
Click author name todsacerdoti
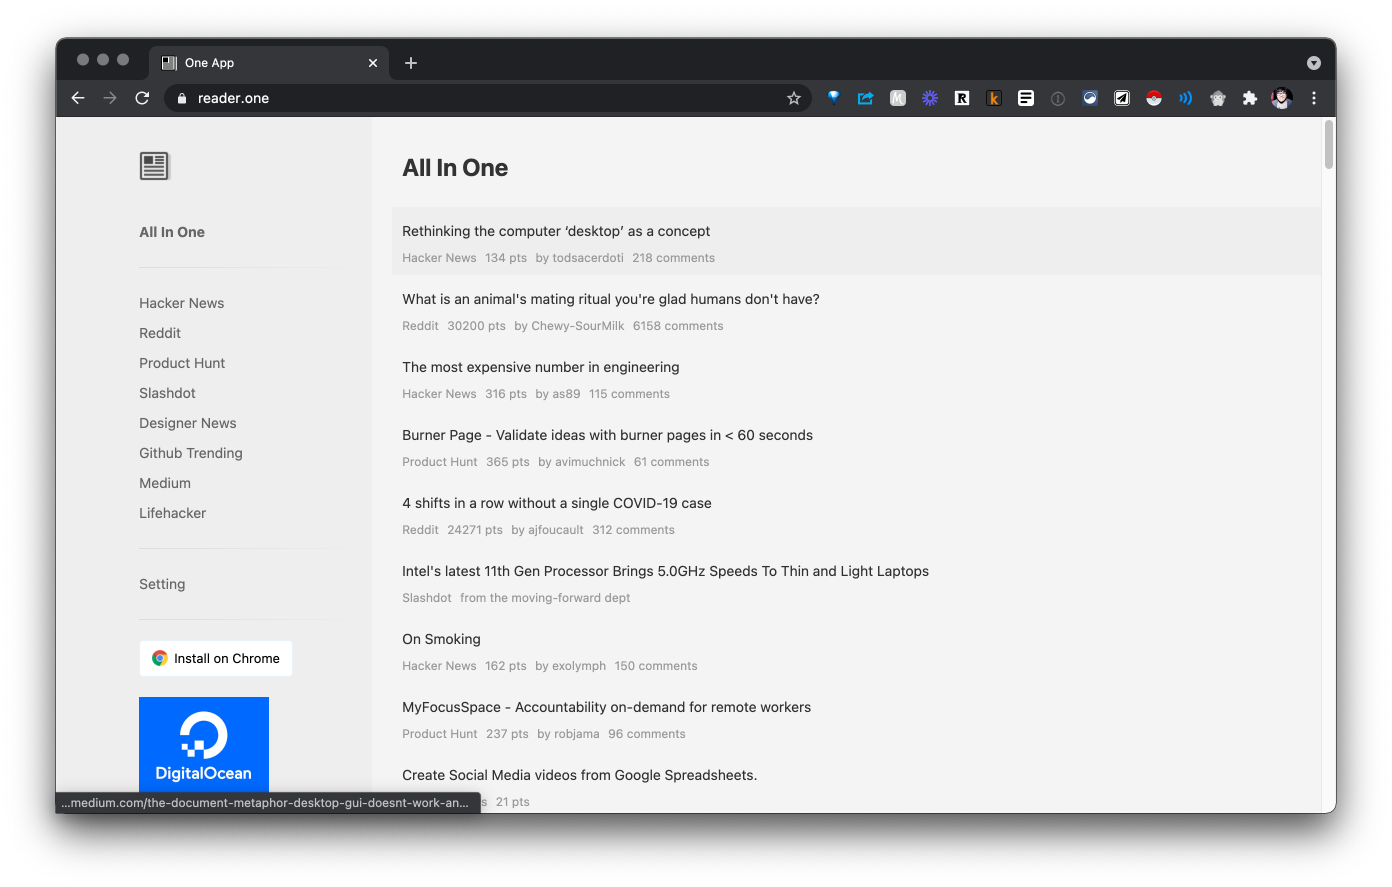[x=588, y=258]
